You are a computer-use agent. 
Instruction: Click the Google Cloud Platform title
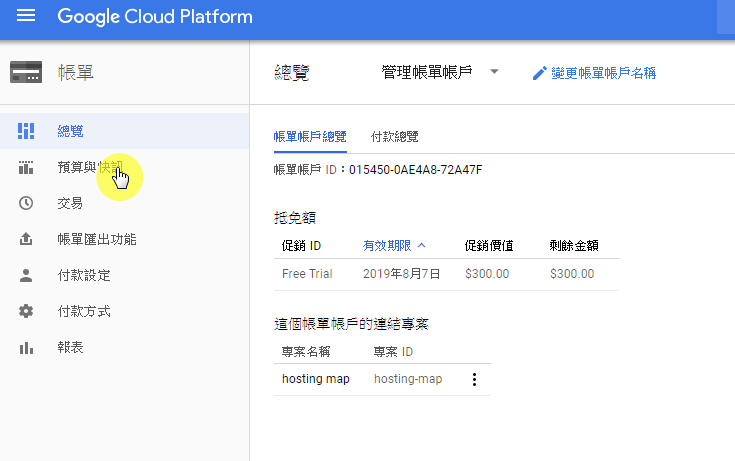click(155, 17)
